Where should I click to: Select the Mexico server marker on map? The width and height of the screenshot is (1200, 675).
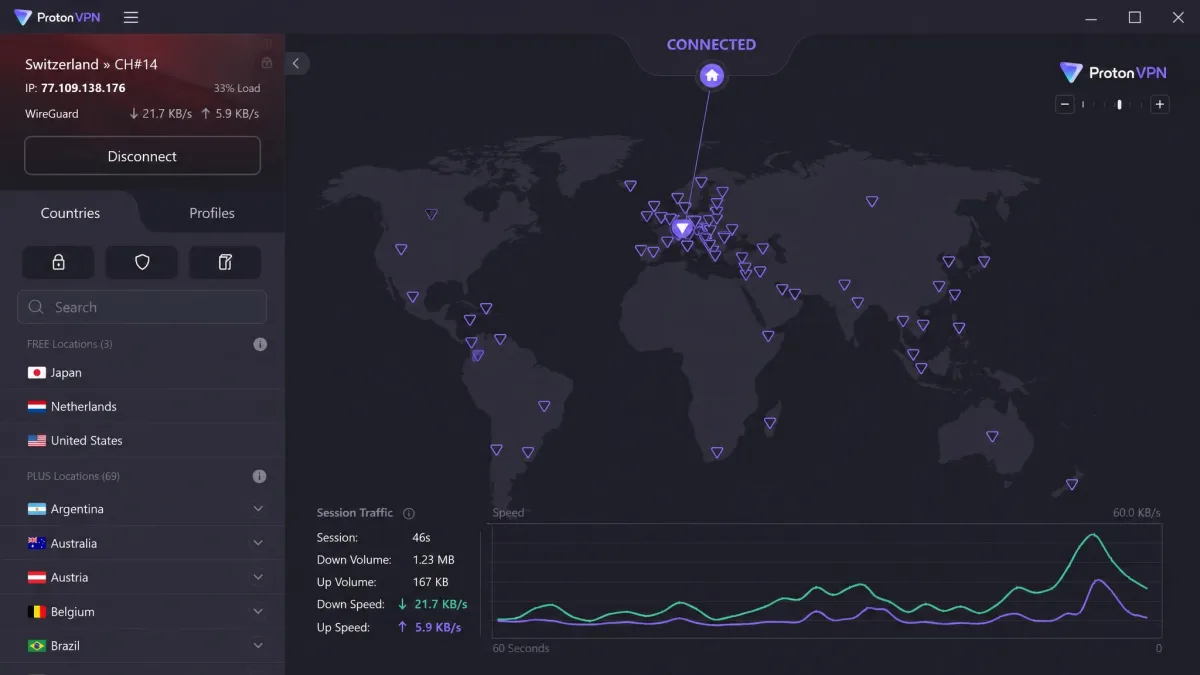412,297
